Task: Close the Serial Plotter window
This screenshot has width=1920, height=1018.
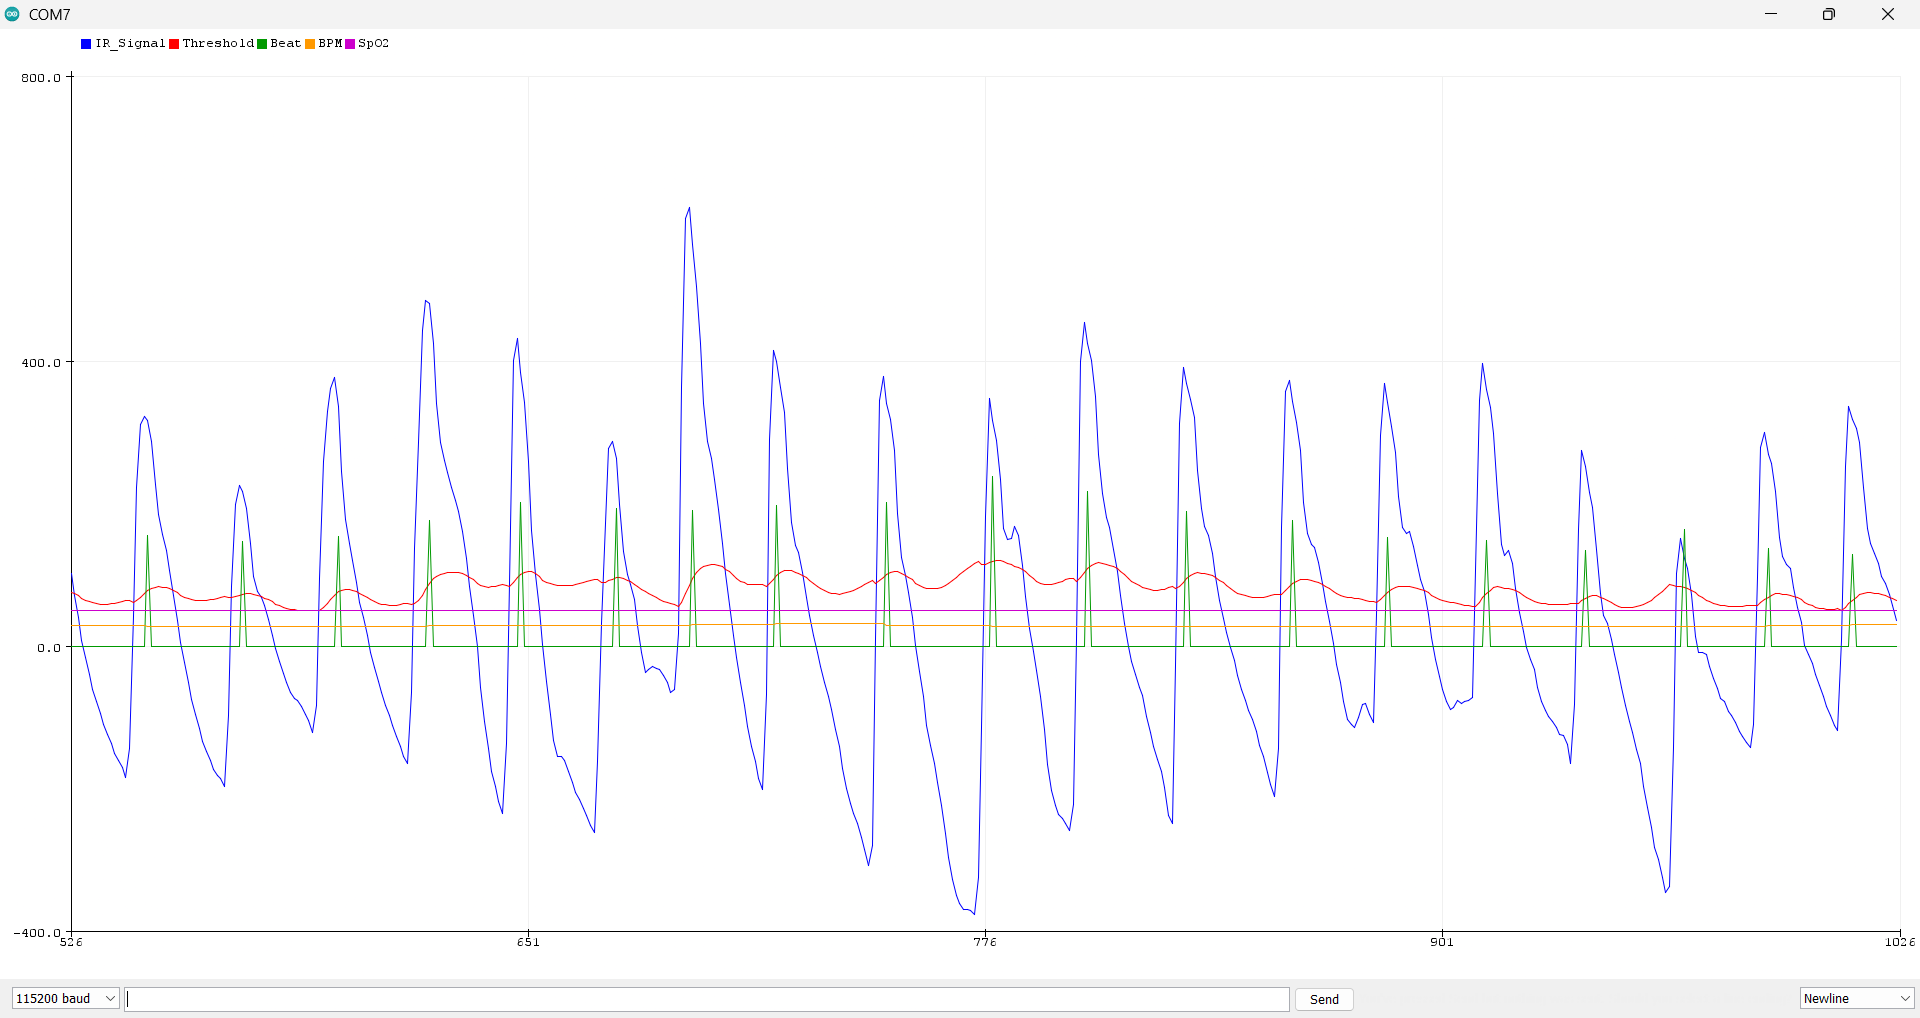Action: (1887, 14)
